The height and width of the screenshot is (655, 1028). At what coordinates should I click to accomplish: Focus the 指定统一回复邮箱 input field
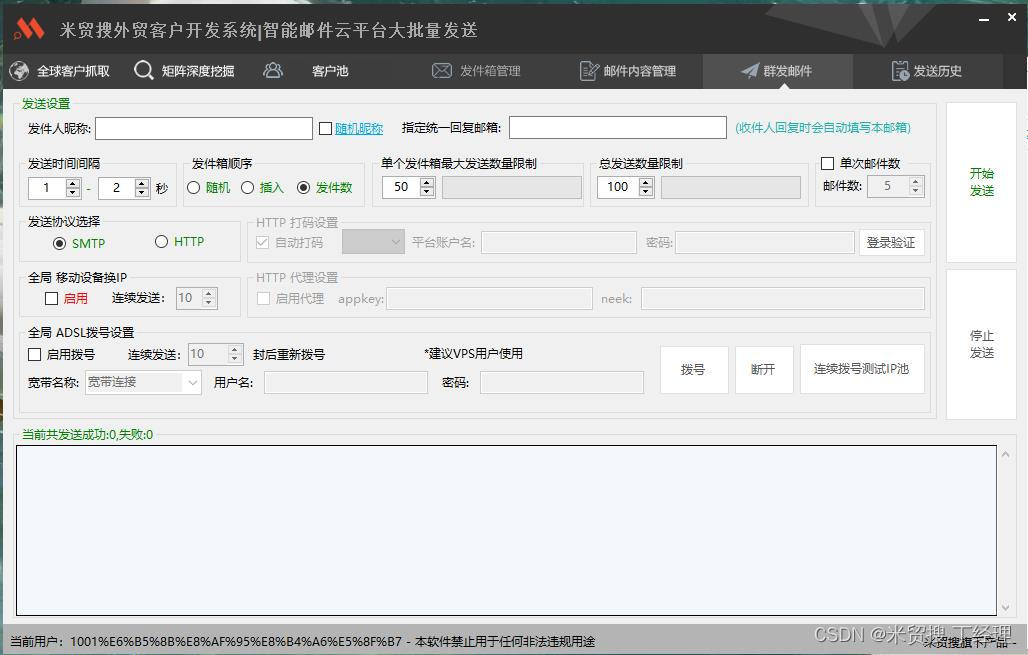pos(618,127)
